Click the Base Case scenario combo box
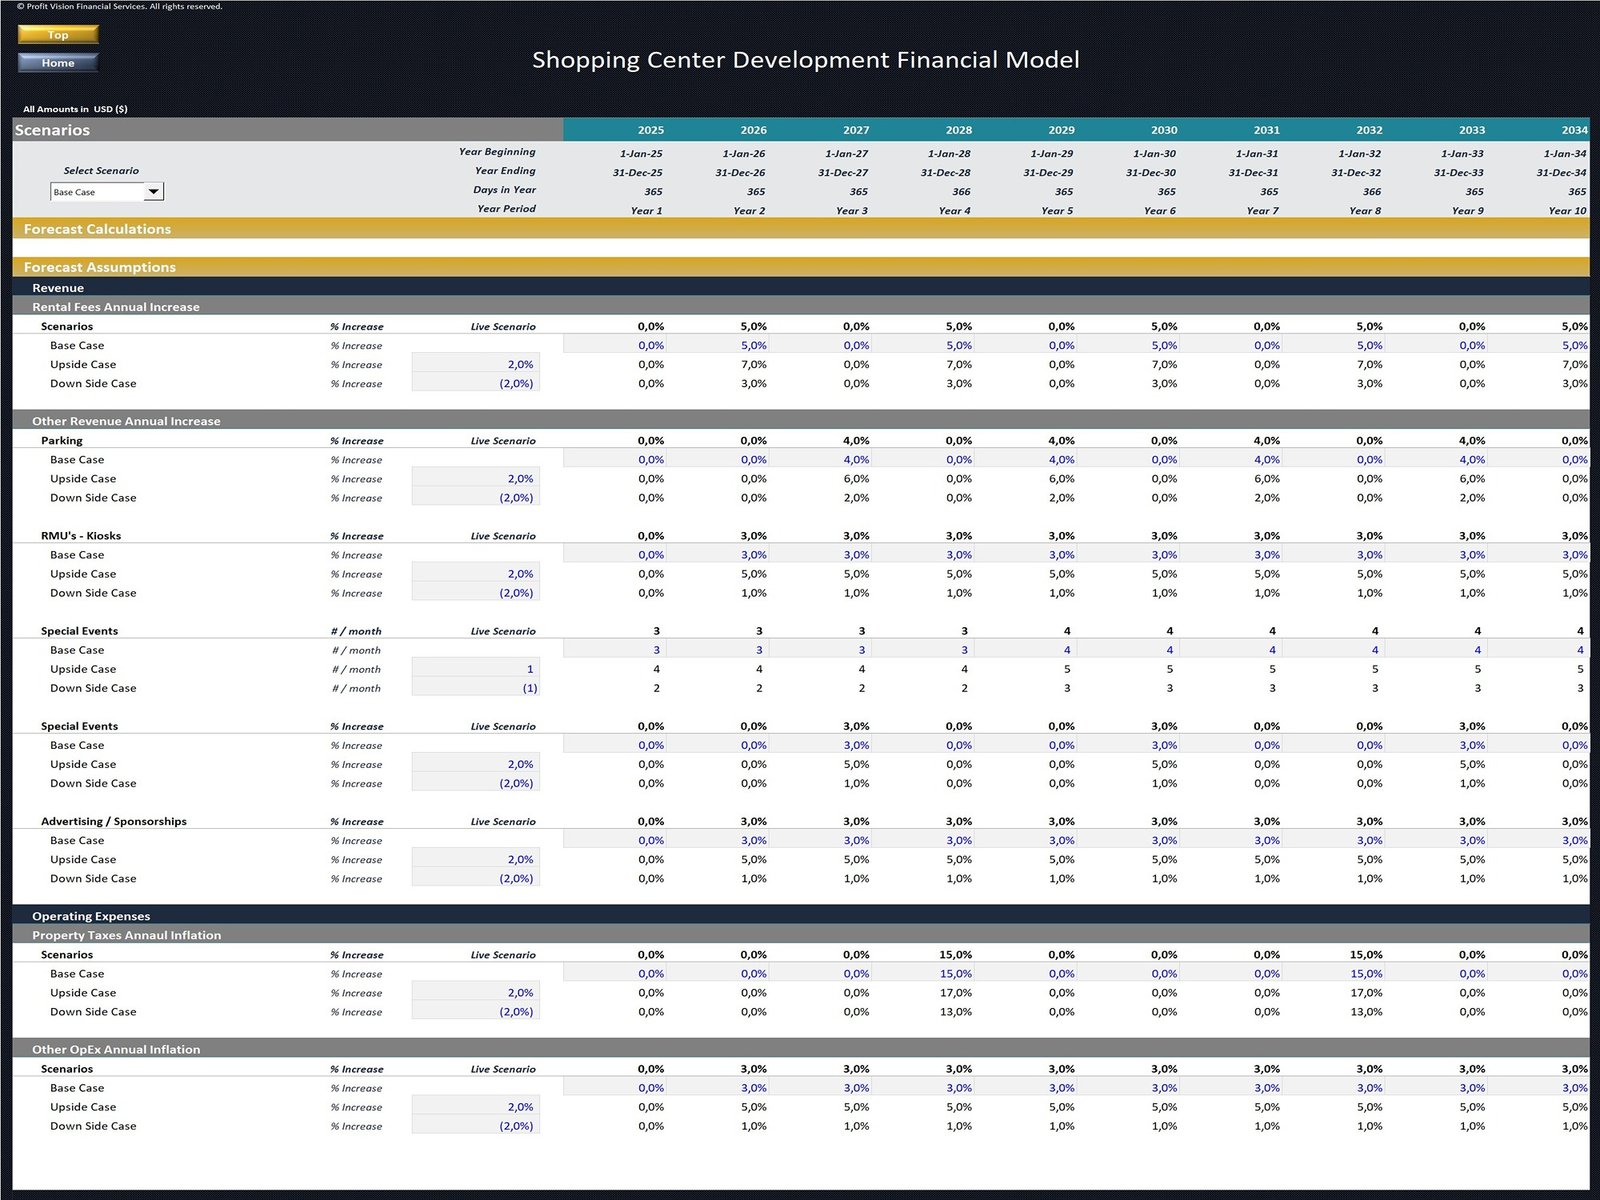 pyautogui.click(x=97, y=192)
